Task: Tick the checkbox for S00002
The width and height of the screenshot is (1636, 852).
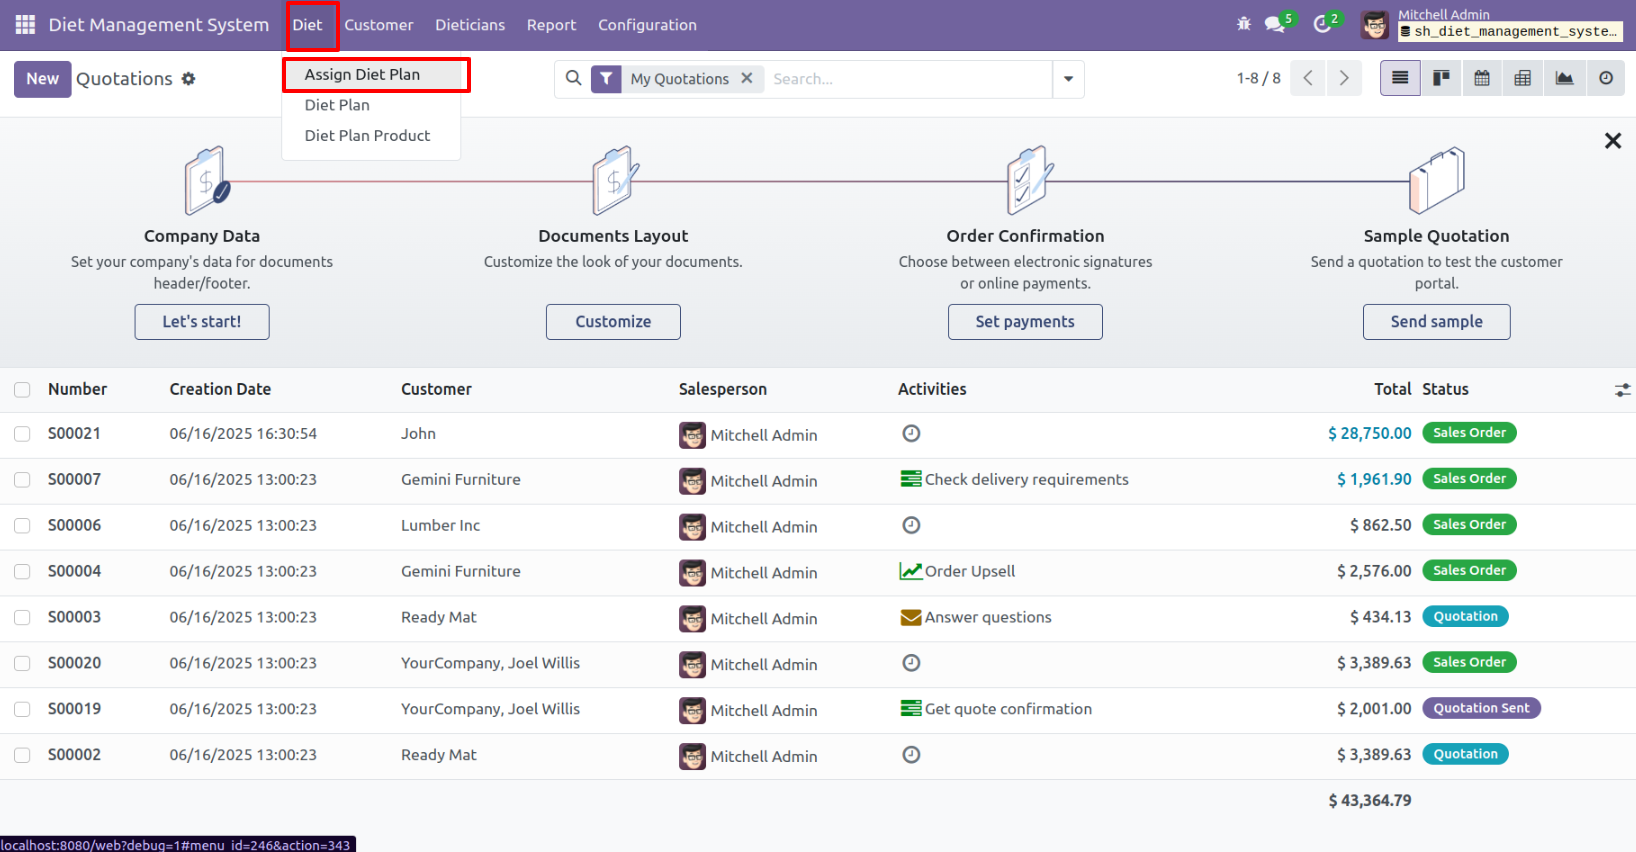Action: (22, 756)
